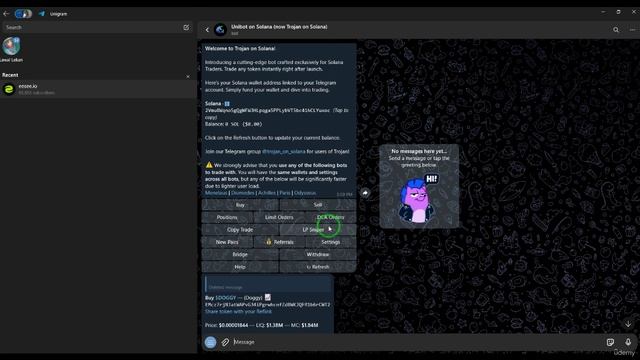Search within this chat
This screenshot has height=360, width=640.
click(616, 30)
